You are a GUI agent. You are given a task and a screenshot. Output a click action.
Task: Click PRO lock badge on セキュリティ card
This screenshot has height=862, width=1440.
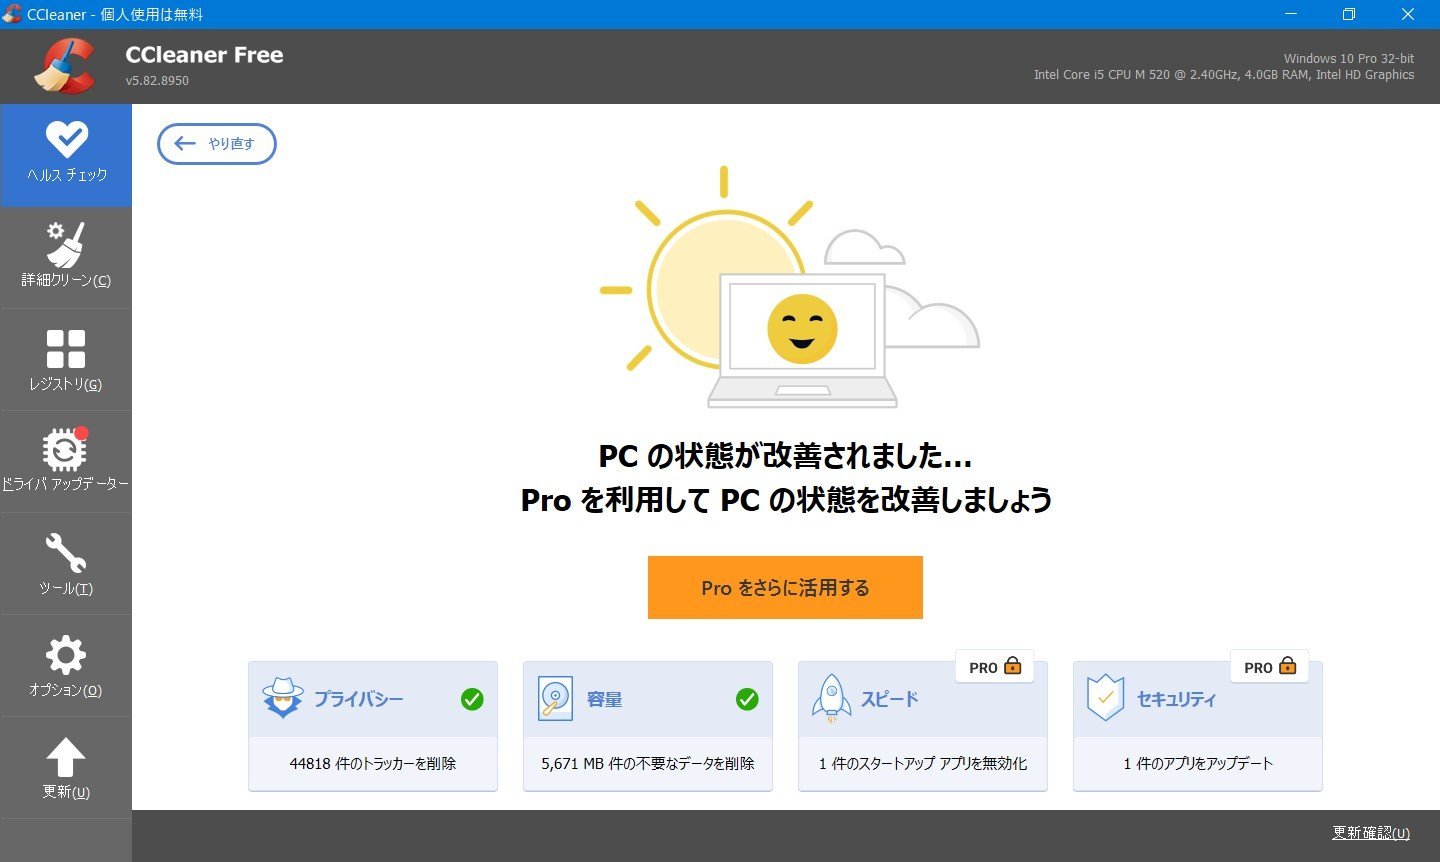tap(1270, 667)
